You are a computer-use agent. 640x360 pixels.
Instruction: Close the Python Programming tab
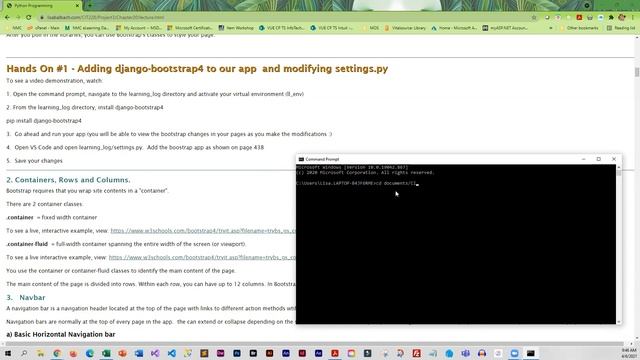(77, 6)
